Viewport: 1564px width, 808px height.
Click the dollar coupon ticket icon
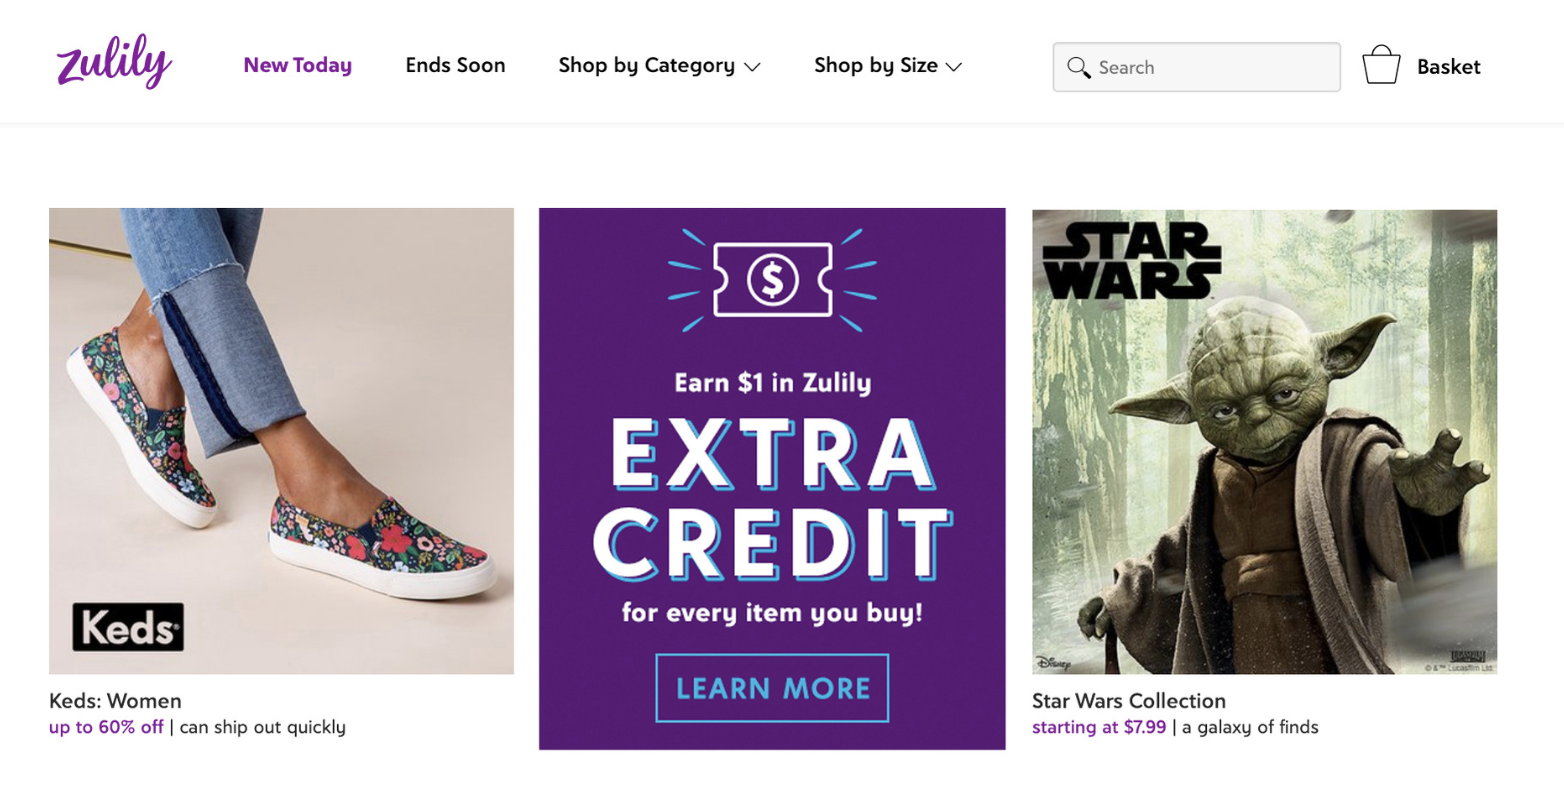pos(772,280)
